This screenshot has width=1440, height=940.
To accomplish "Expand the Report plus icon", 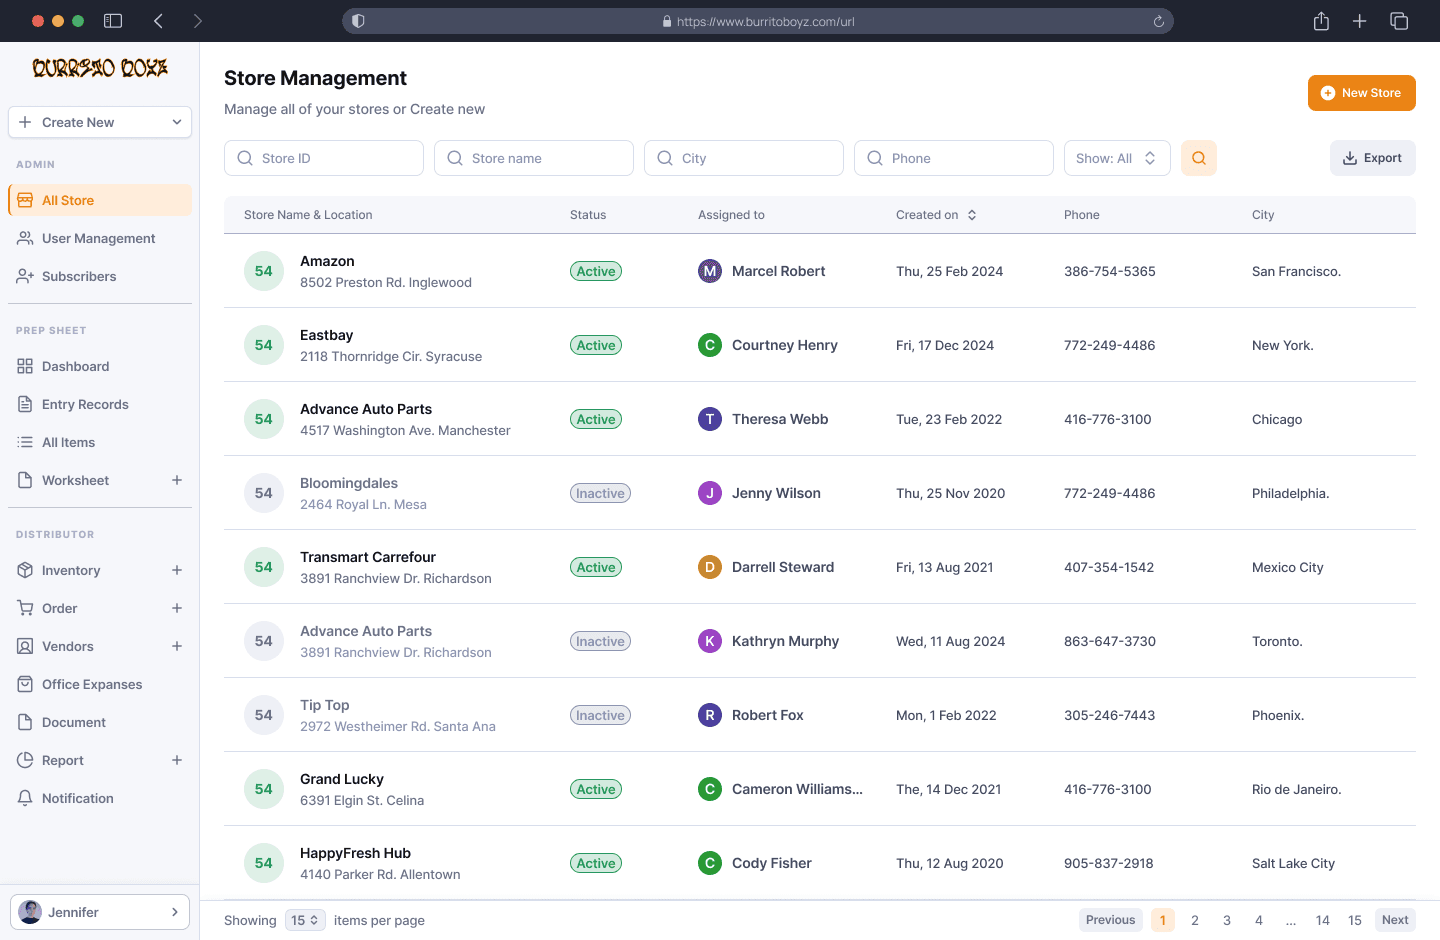I will (x=177, y=760).
